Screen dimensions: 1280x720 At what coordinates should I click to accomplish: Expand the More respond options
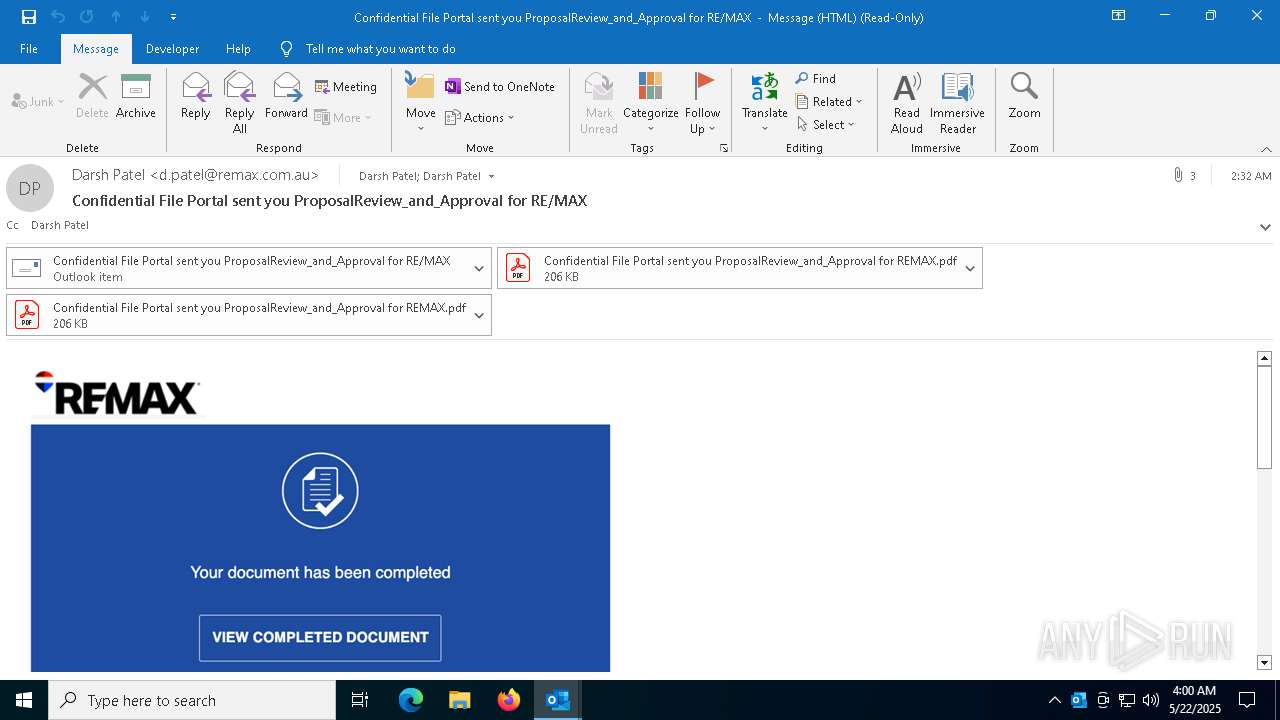point(343,117)
